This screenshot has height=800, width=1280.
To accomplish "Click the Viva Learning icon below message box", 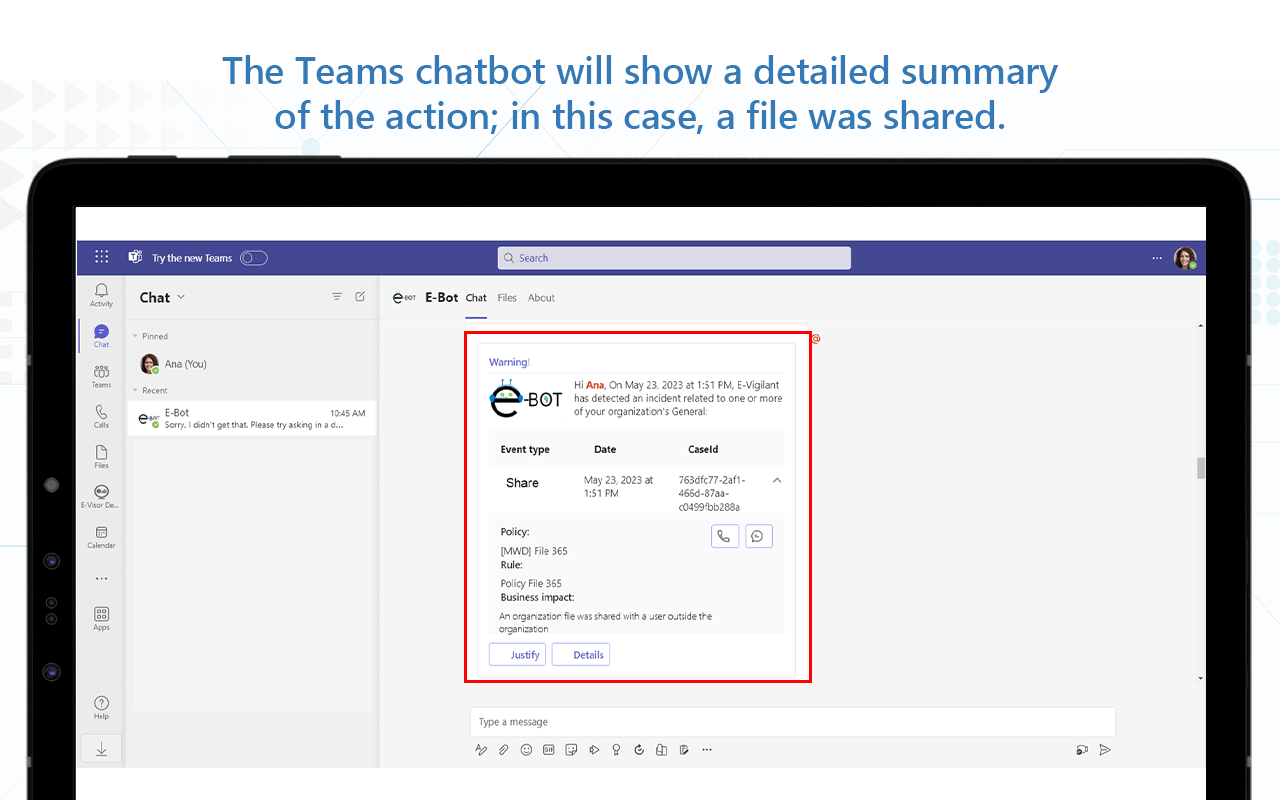I will coord(661,749).
